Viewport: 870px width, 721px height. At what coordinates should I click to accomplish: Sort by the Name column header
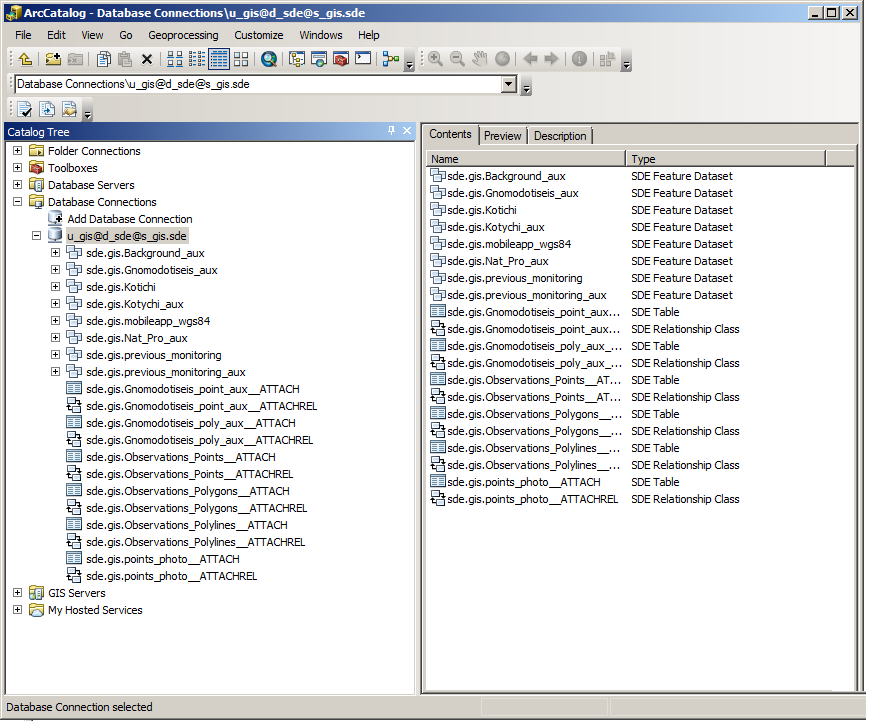click(525, 159)
